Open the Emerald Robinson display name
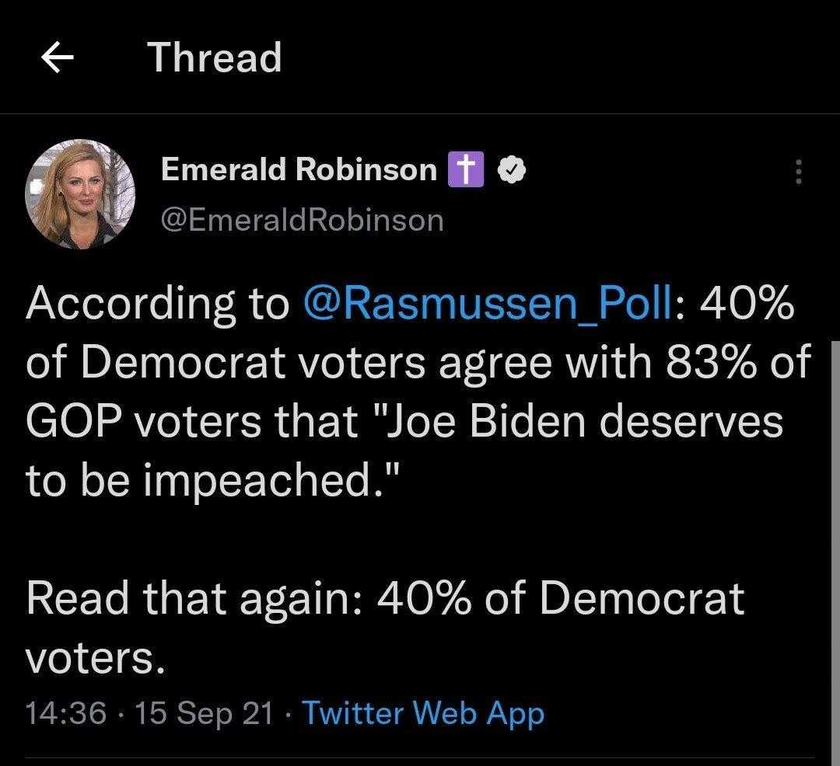This screenshot has width=840, height=766. [299, 170]
